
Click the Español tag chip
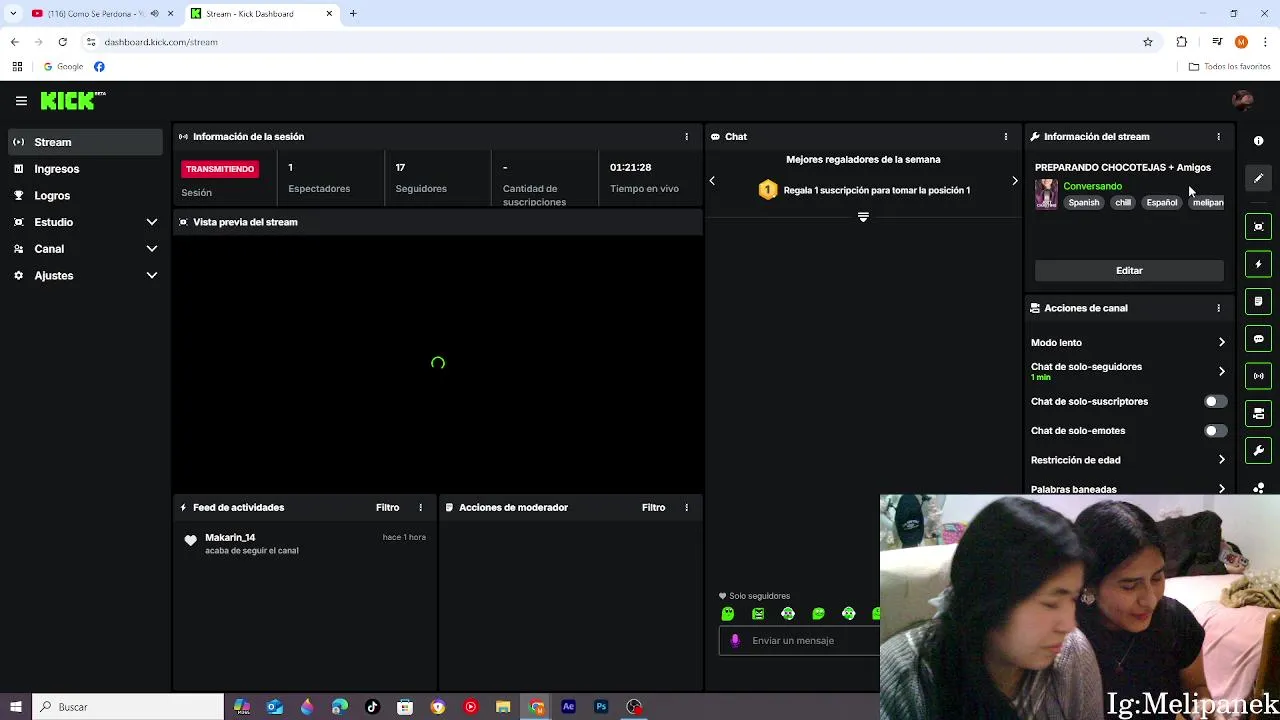pyautogui.click(x=1162, y=203)
